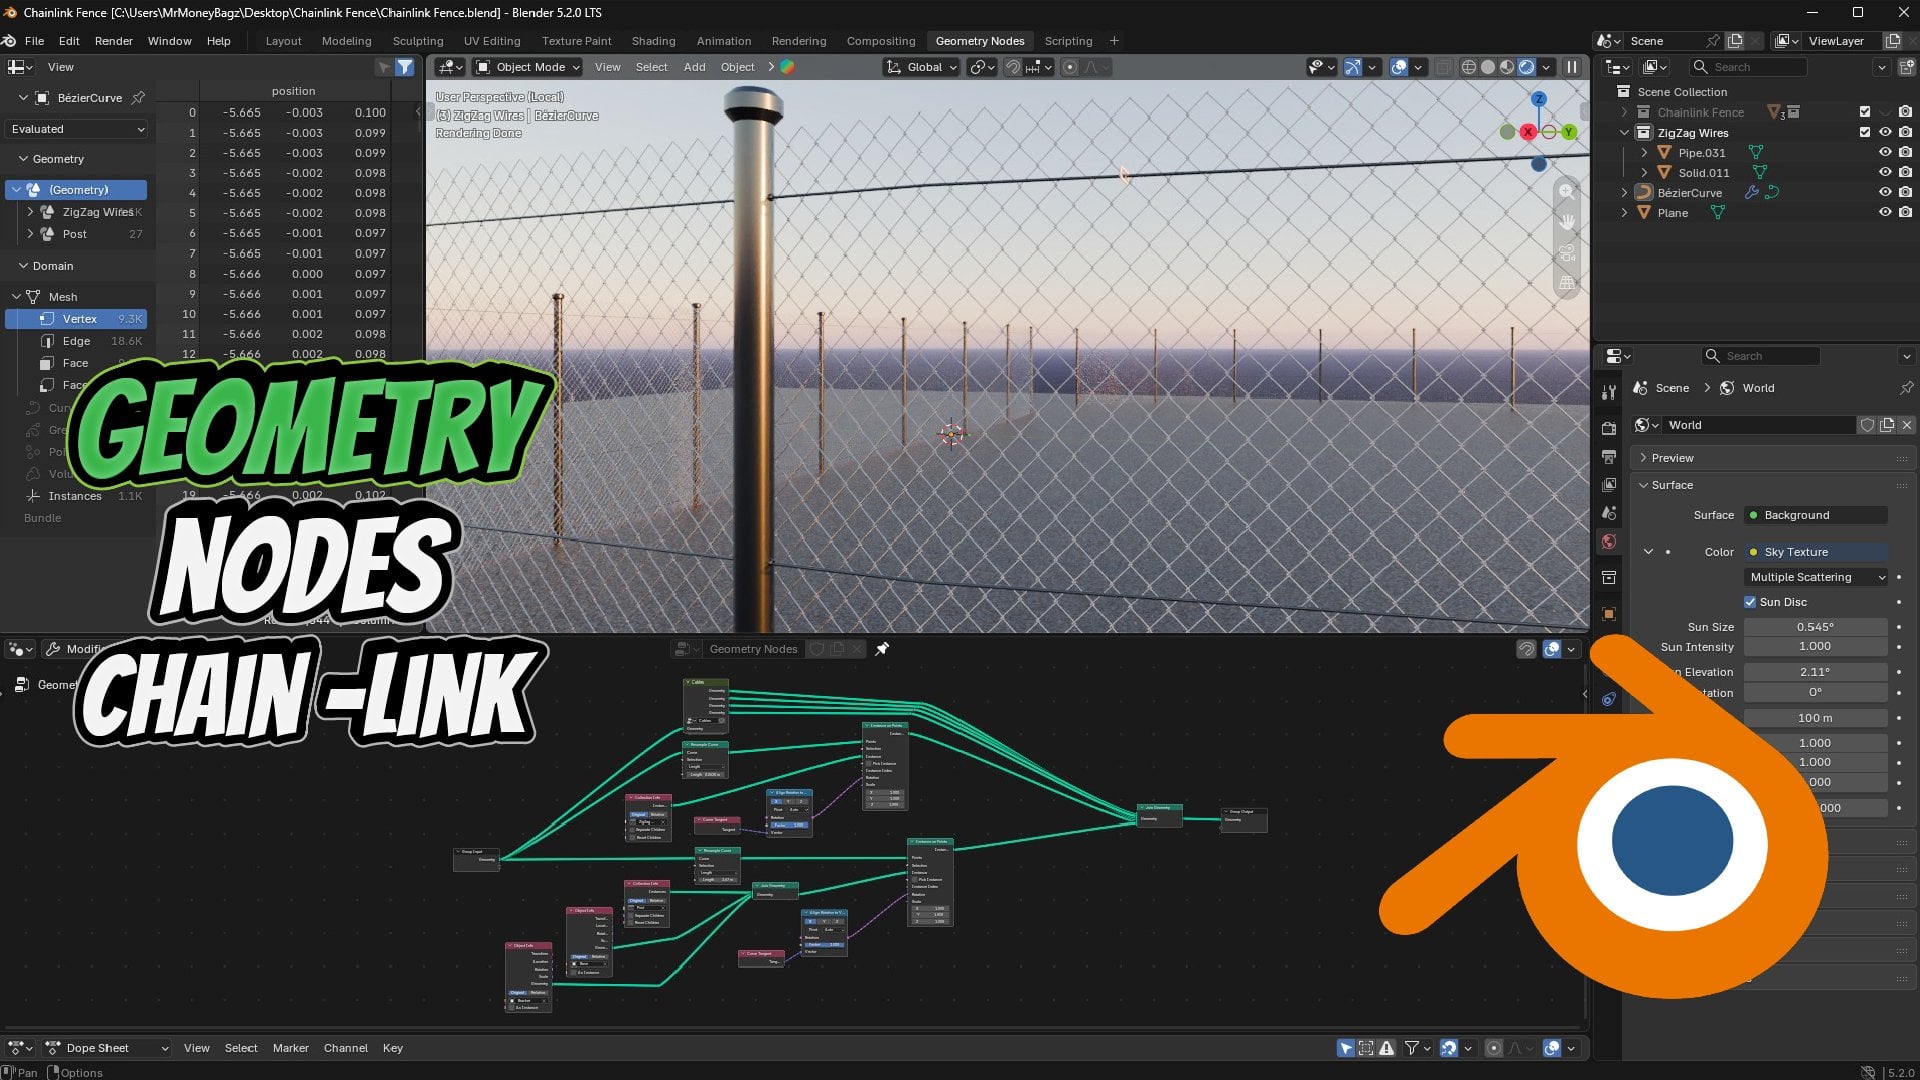Screen dimensions: 1920x1080
Task: Select material preview shading mode
Action: click(x=1507, y=67)
